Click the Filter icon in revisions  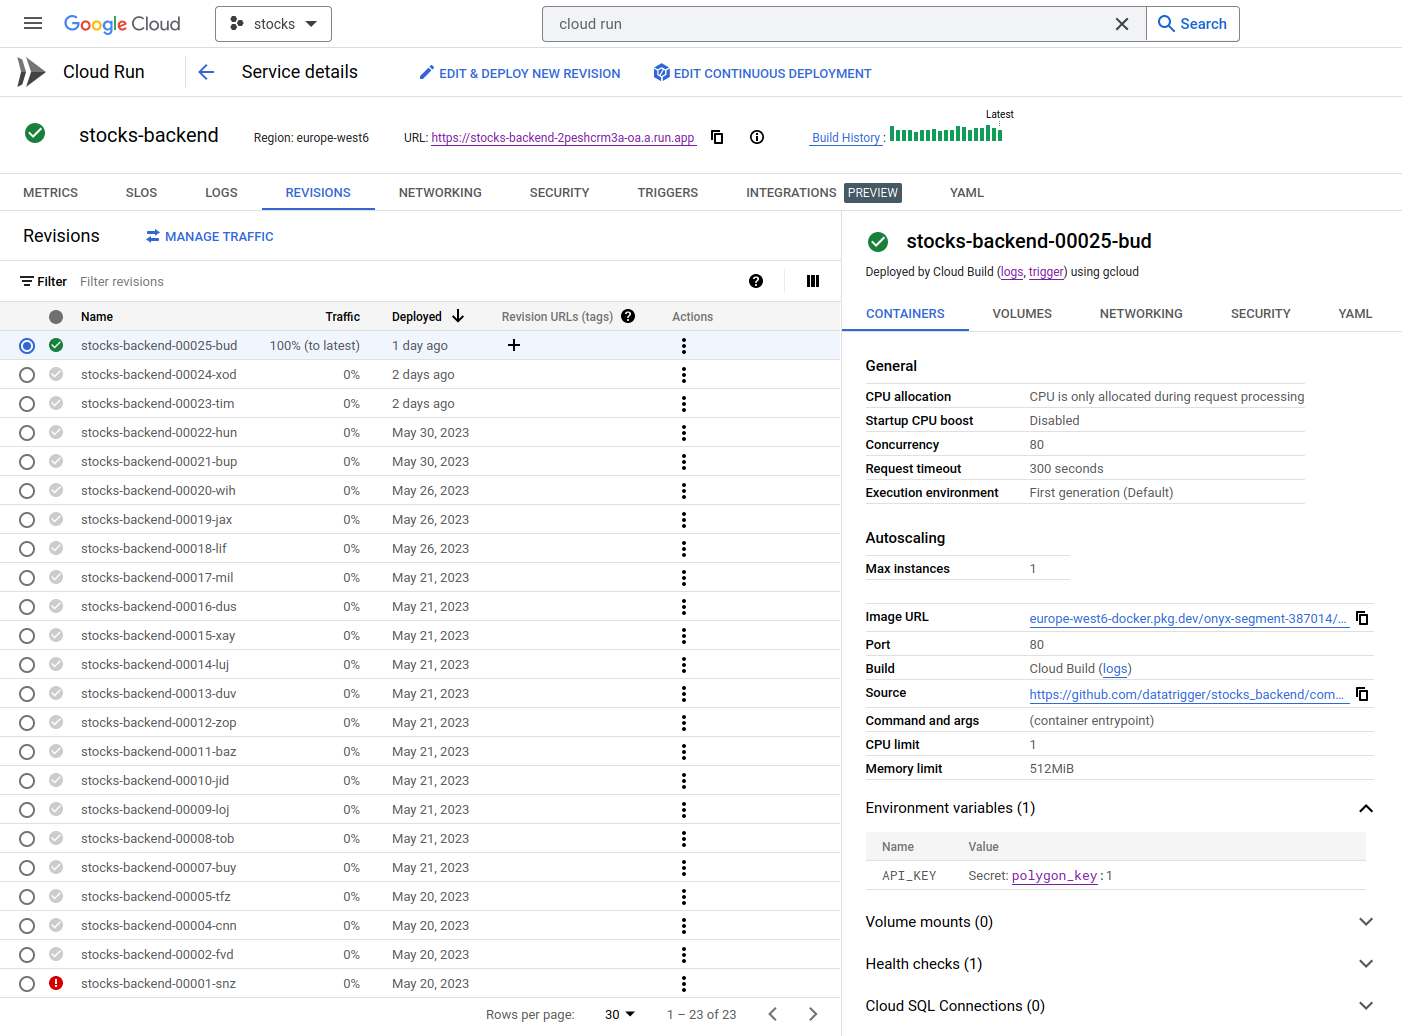pyautogui.click(x=27, y=282)
